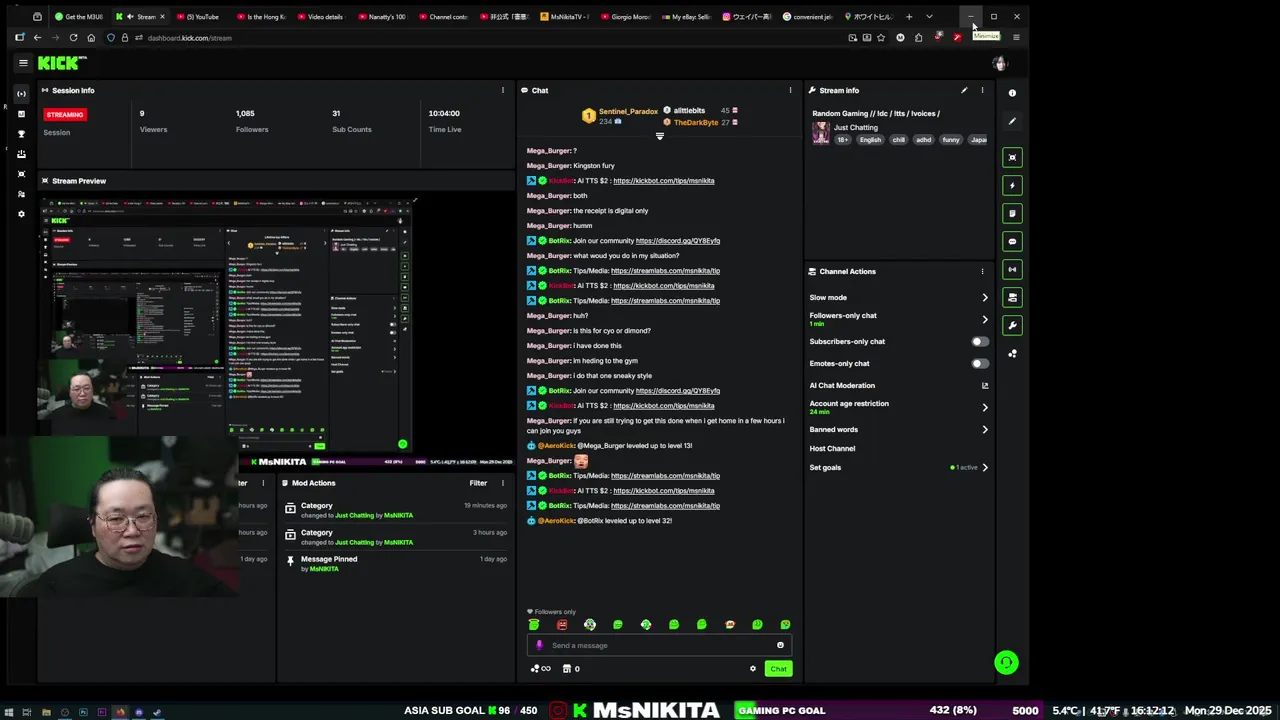Screen dimensions: 1280x720
Task: Click the channel points infinity icon
Action: (x=540, y=669)
